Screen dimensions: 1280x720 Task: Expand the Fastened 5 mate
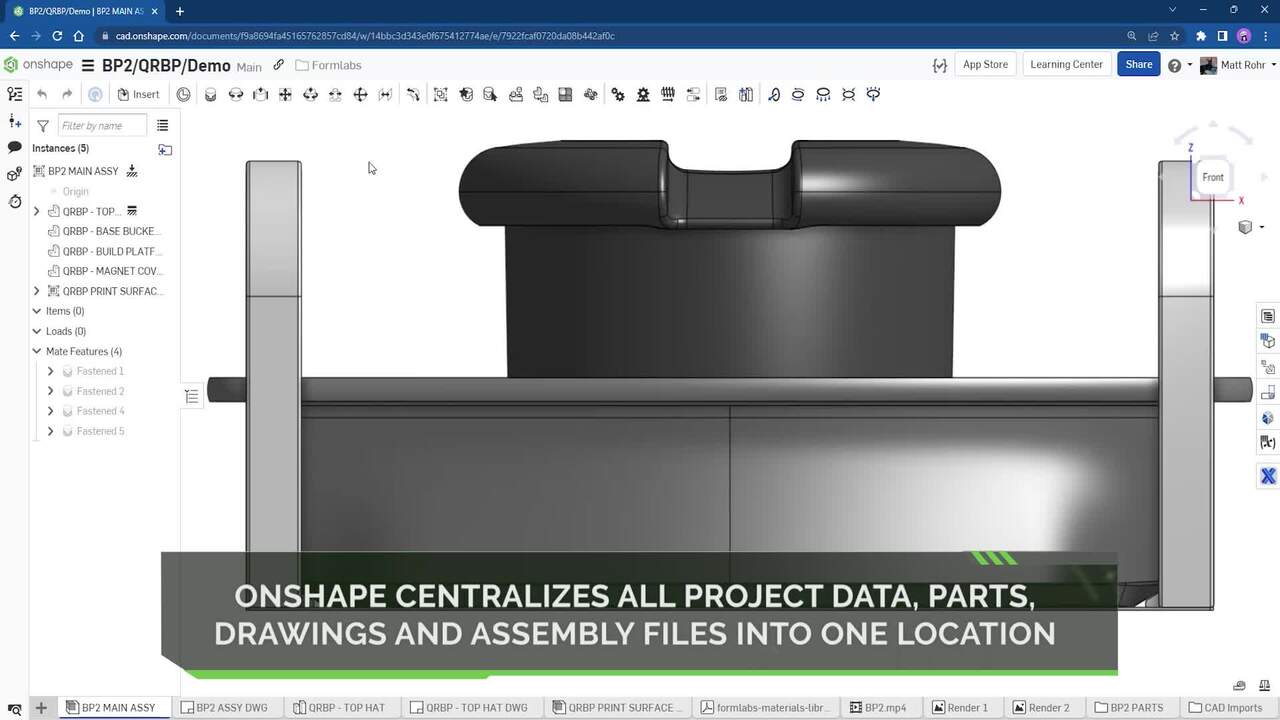click(x=50, y=431)
